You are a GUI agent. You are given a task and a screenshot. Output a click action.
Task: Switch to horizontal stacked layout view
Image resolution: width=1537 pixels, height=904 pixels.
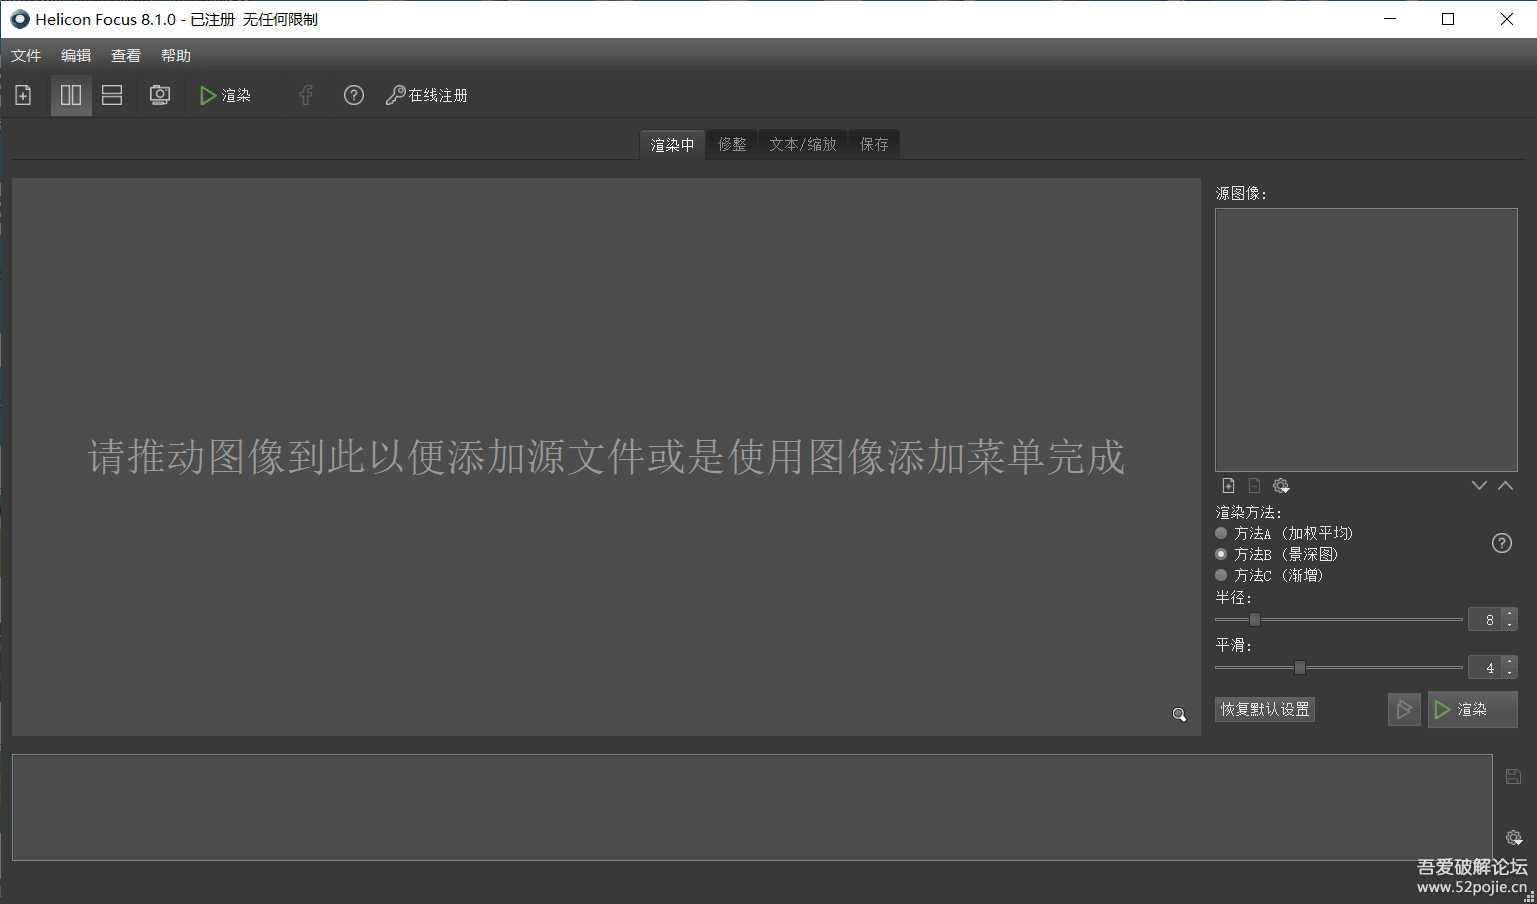coord(112,95)
